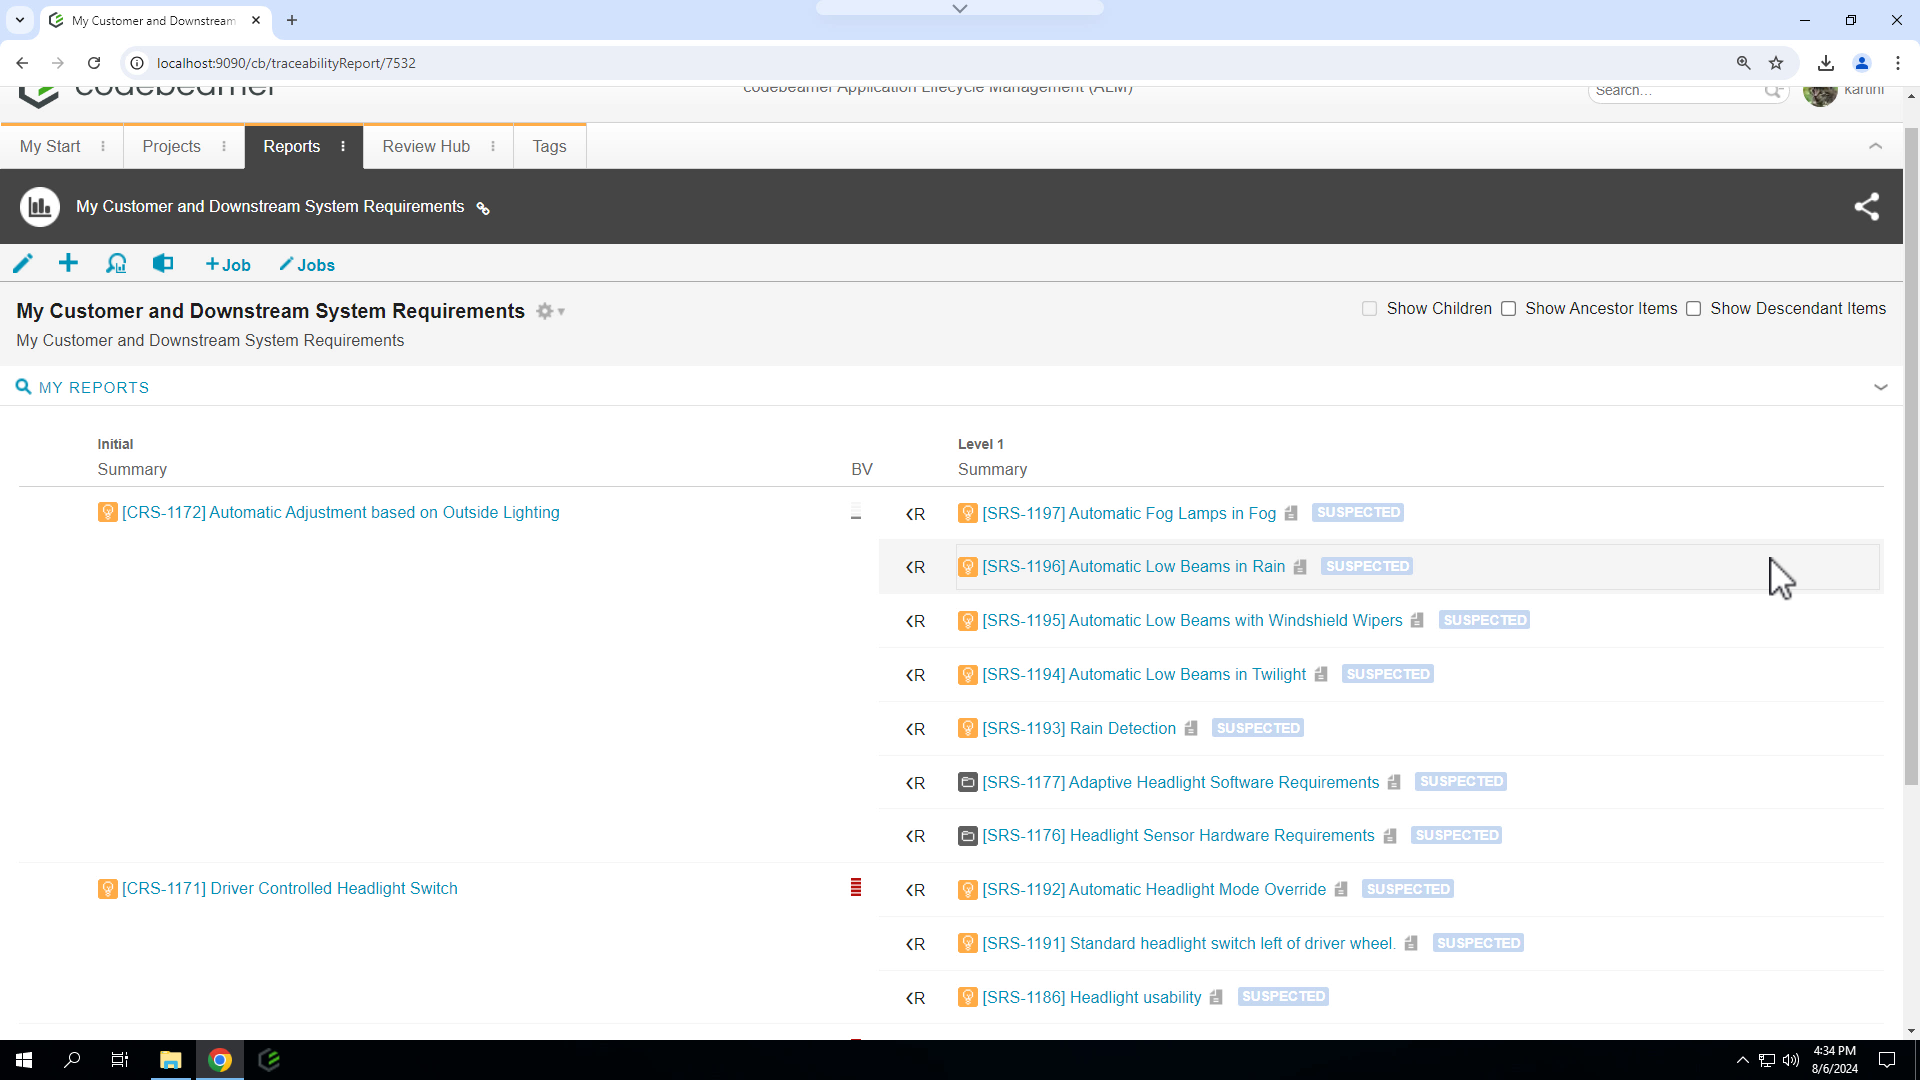Click the report chart icon in header
Viewport: 1920px width, 1080px height.
pyautogui.click(x=40, y=207)
